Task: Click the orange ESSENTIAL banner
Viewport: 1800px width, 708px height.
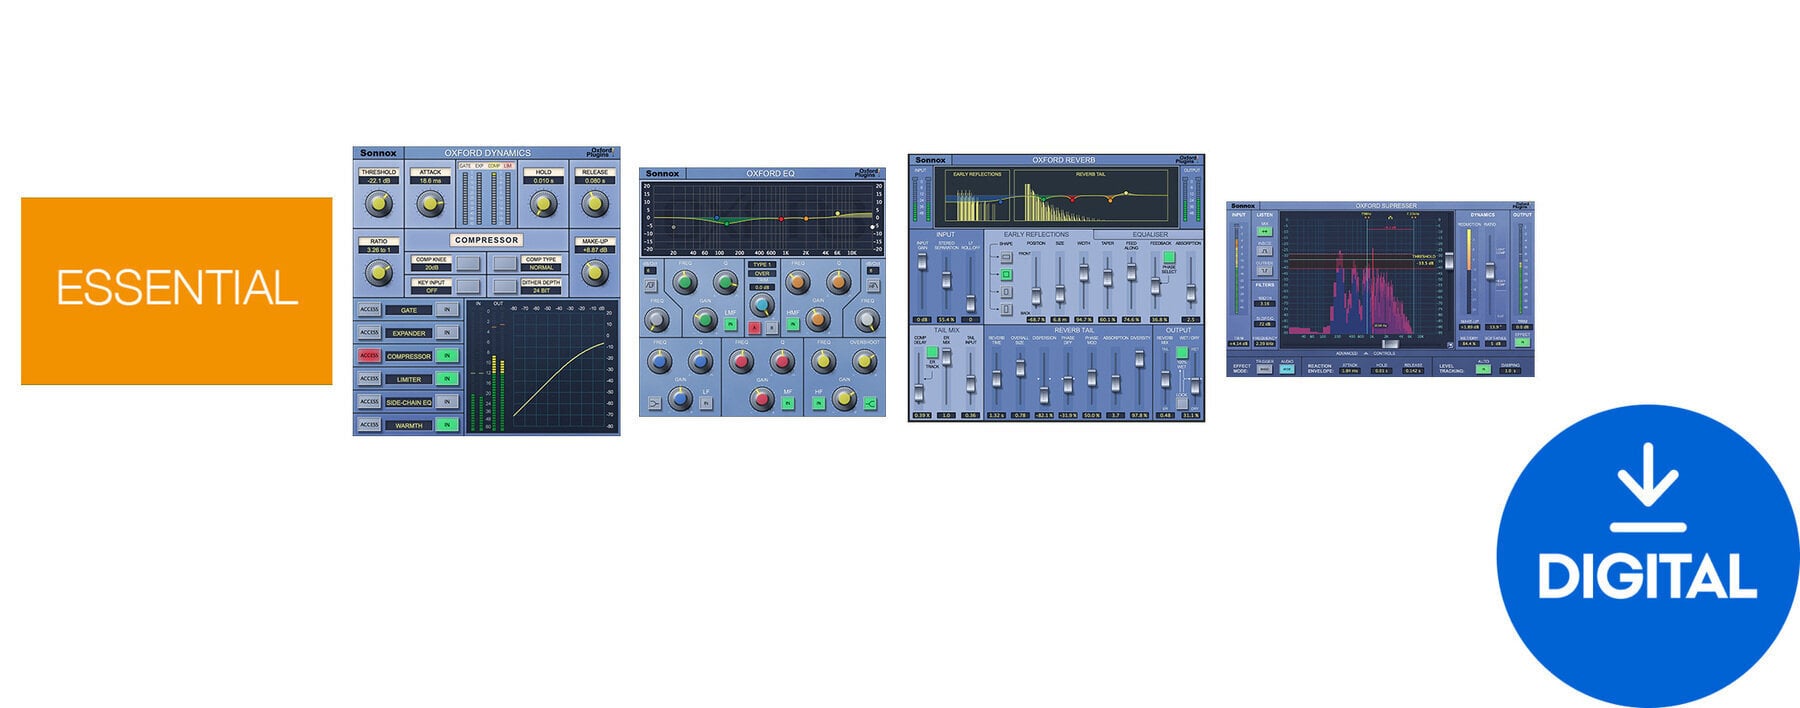Action: click(176, 290)
